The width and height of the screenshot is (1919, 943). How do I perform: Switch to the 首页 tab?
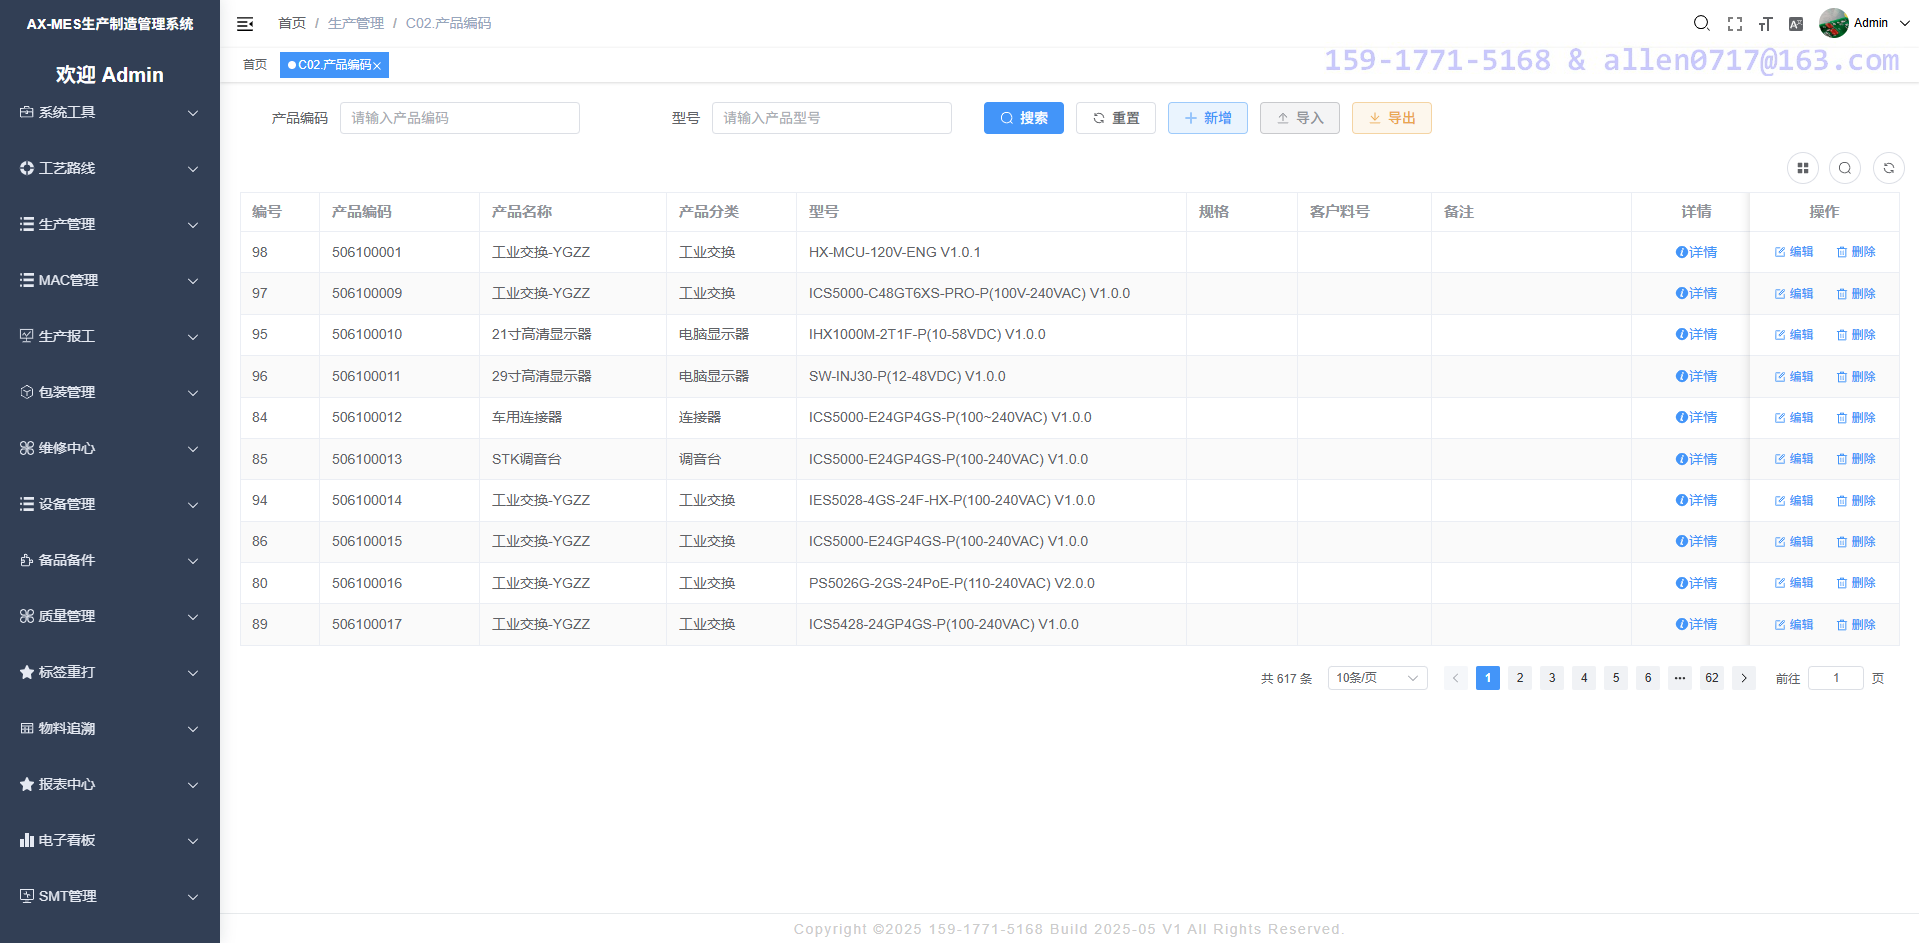pos(255,65)
